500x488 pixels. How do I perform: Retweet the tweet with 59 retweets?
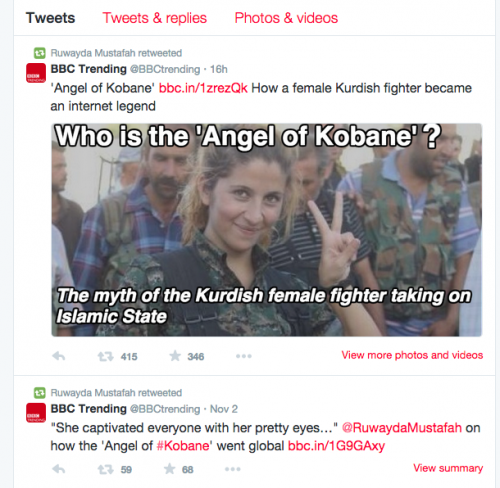coord(105,470)
